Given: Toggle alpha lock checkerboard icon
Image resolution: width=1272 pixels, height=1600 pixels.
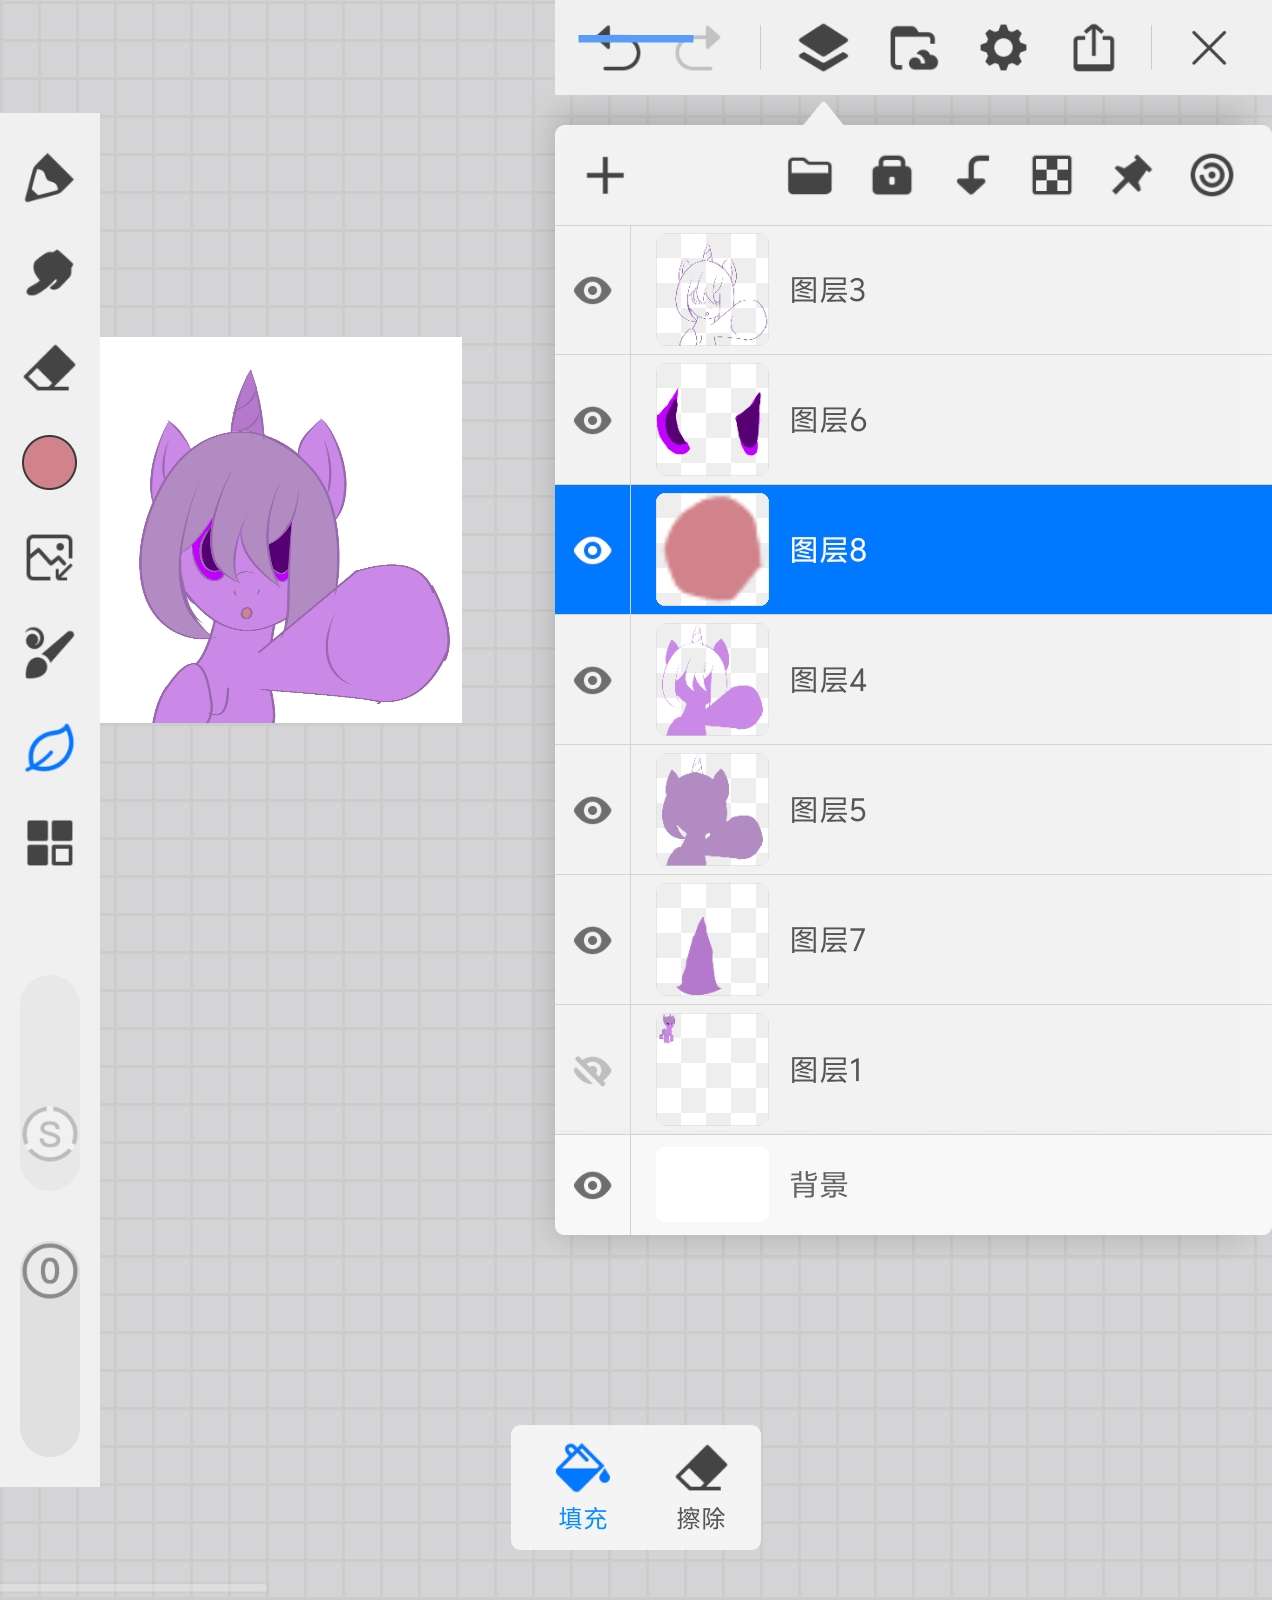Looking at the screenshot, I should [x=1052, y=176].
